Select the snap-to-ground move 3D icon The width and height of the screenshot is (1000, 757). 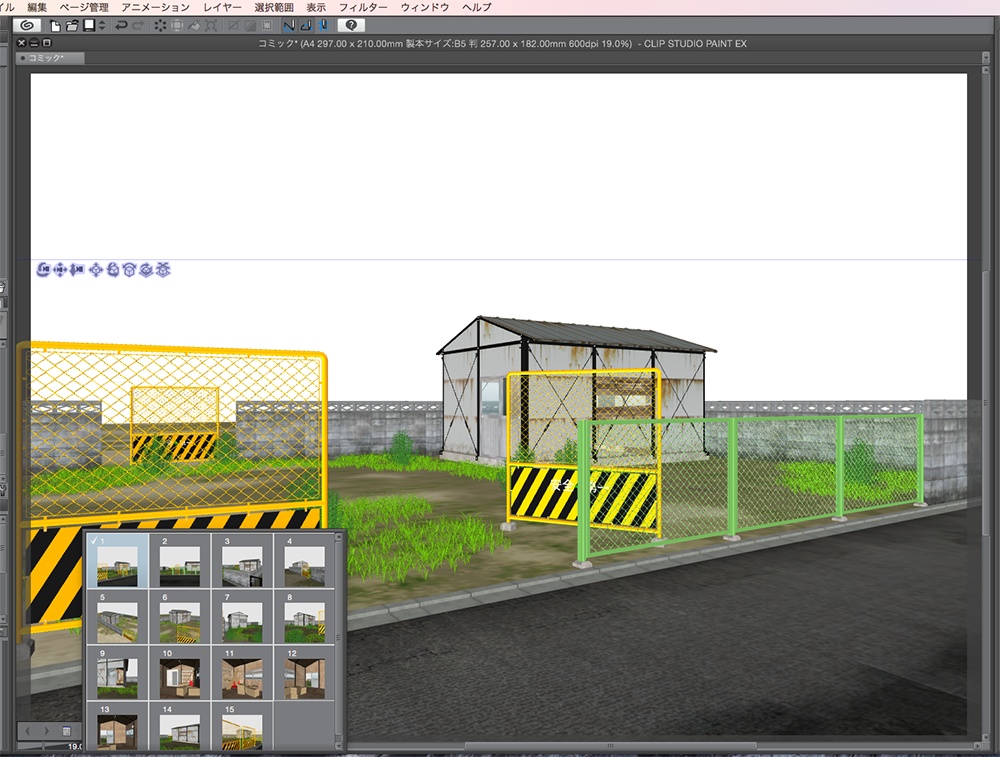pyautogui.click(x=163, y=270)
